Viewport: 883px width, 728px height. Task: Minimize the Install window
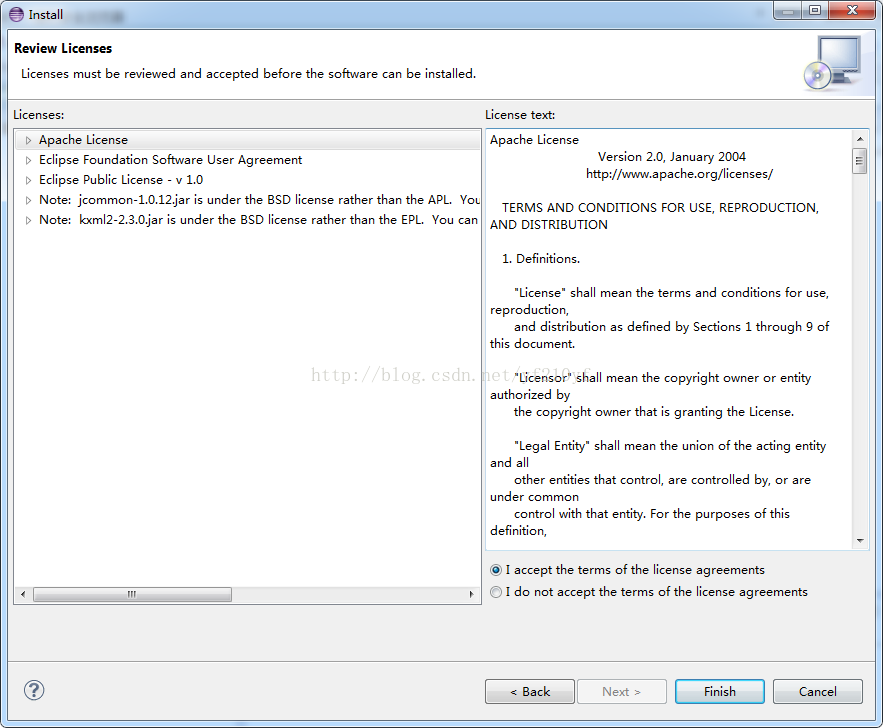[788, 10]
